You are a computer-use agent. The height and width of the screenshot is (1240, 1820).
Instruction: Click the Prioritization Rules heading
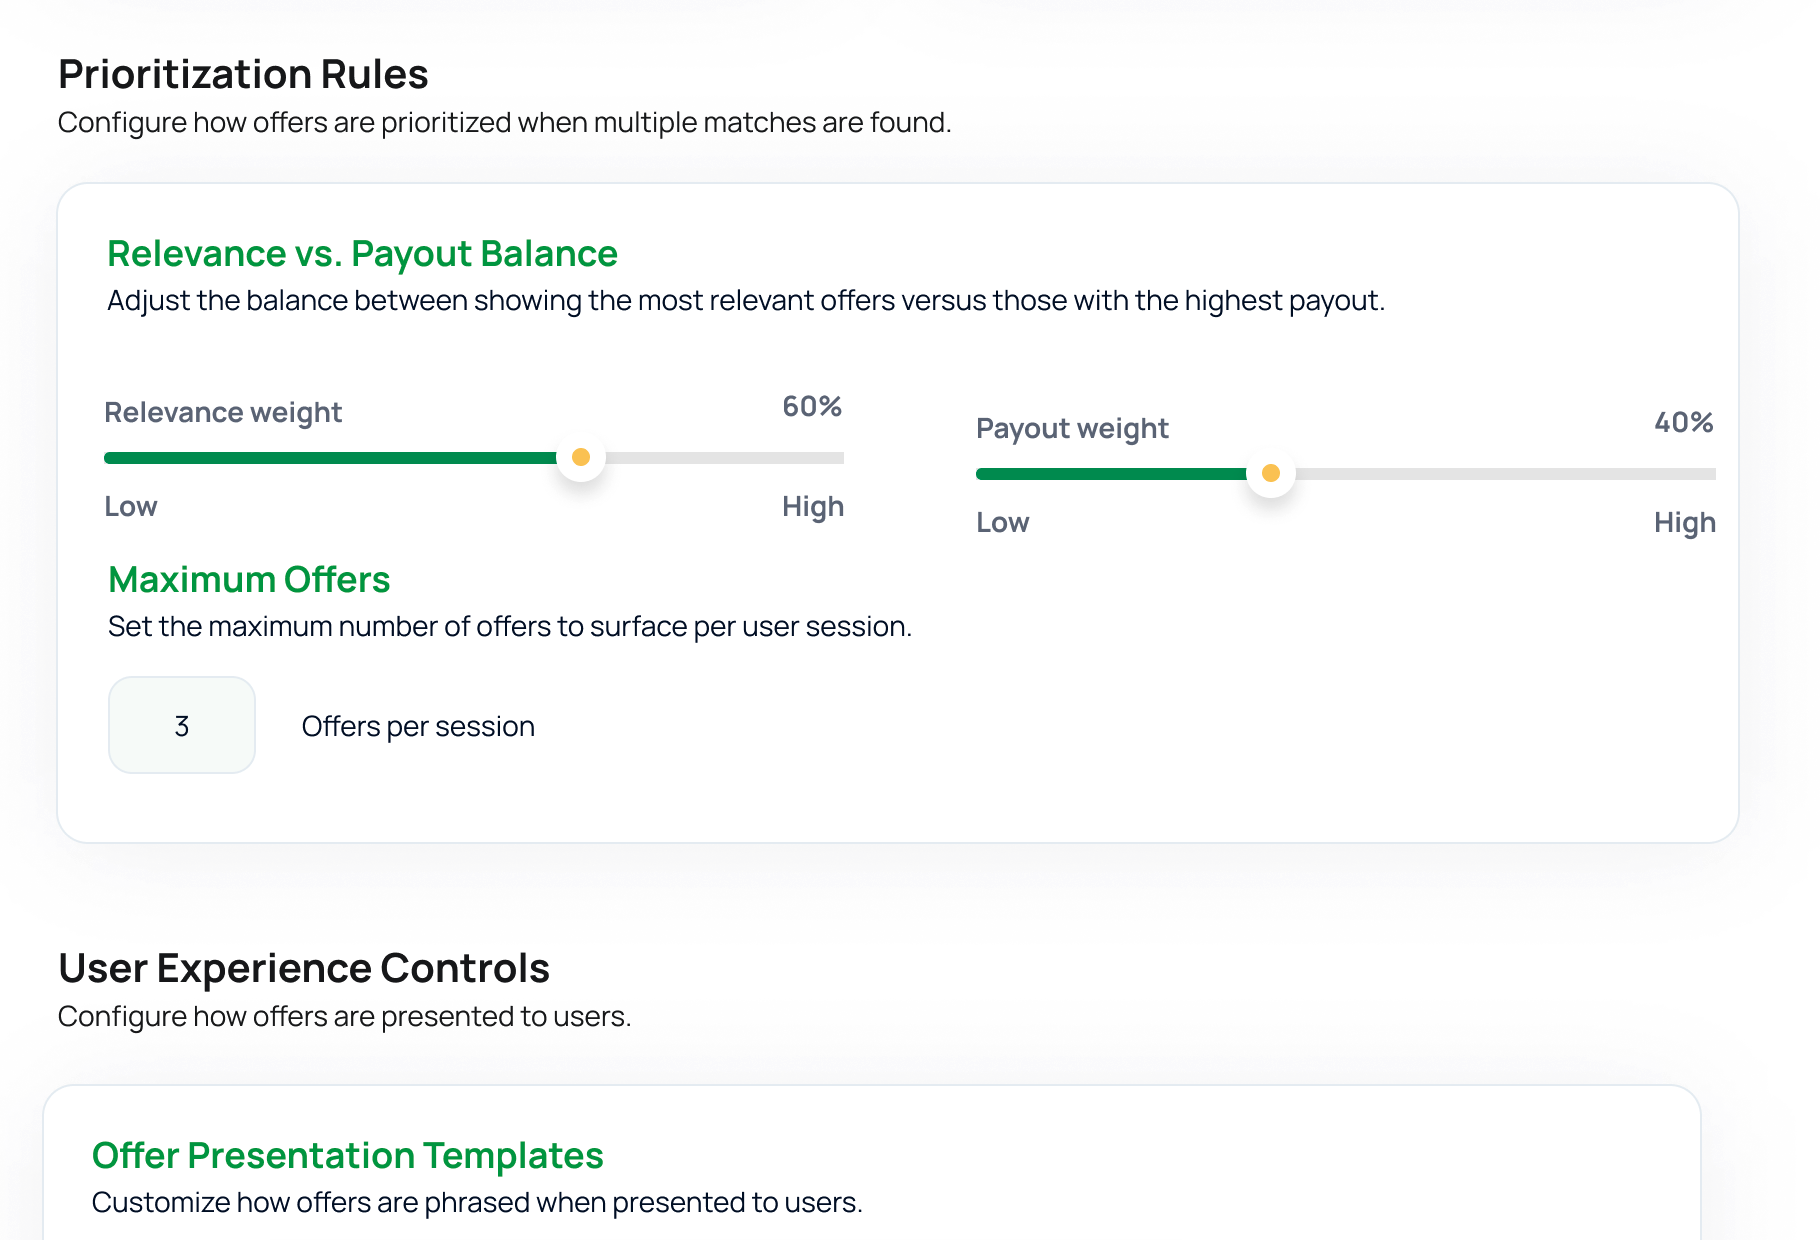pos(244,74)
